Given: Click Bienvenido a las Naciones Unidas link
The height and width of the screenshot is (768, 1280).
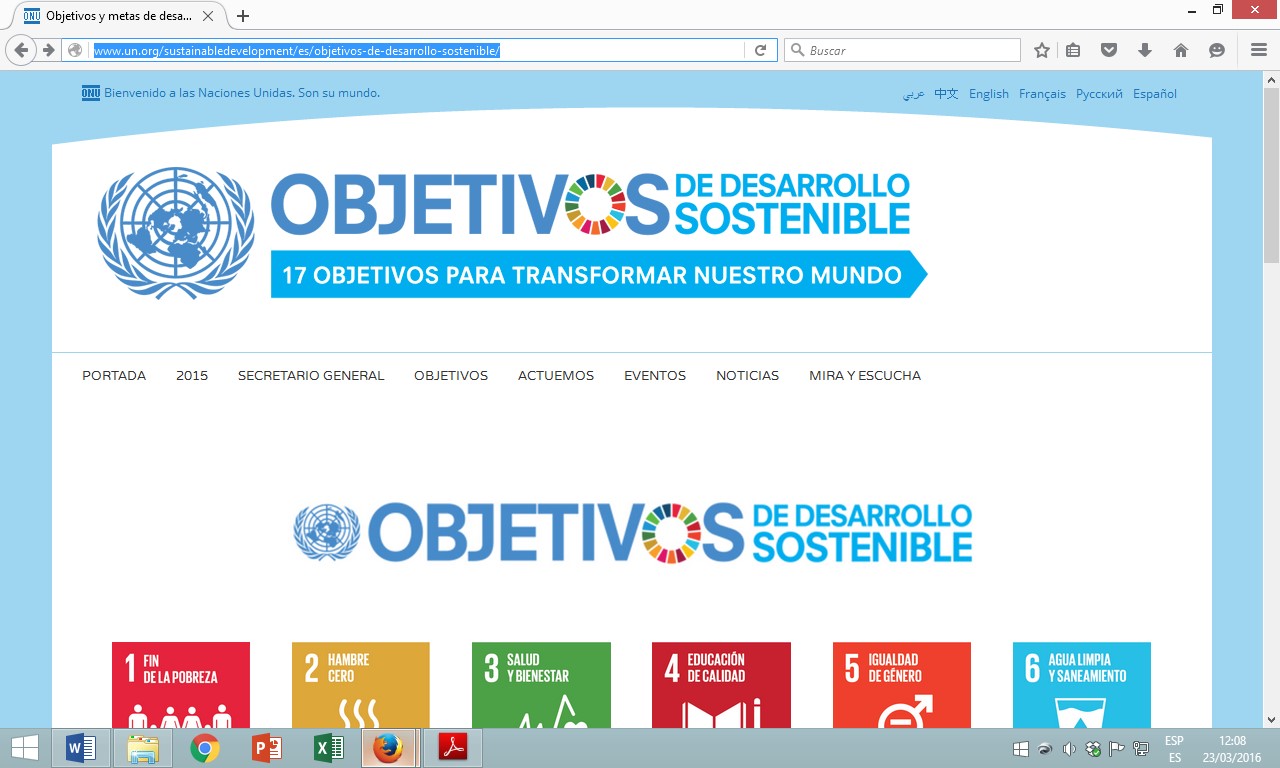Looking at the screenshot, I should pos(242,93).
